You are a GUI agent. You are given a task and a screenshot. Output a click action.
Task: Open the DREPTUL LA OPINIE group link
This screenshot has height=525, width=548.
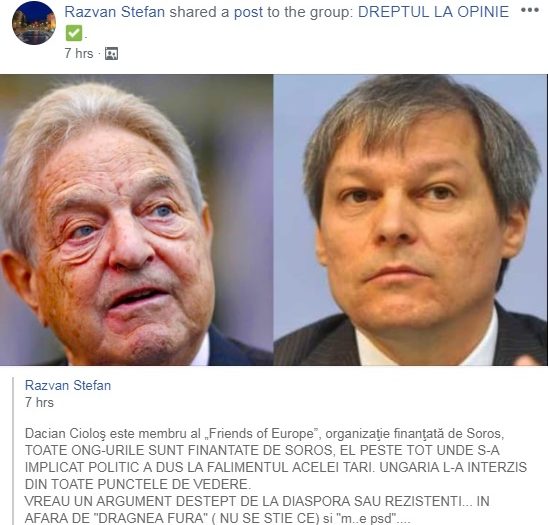click(x=433, y=12)
